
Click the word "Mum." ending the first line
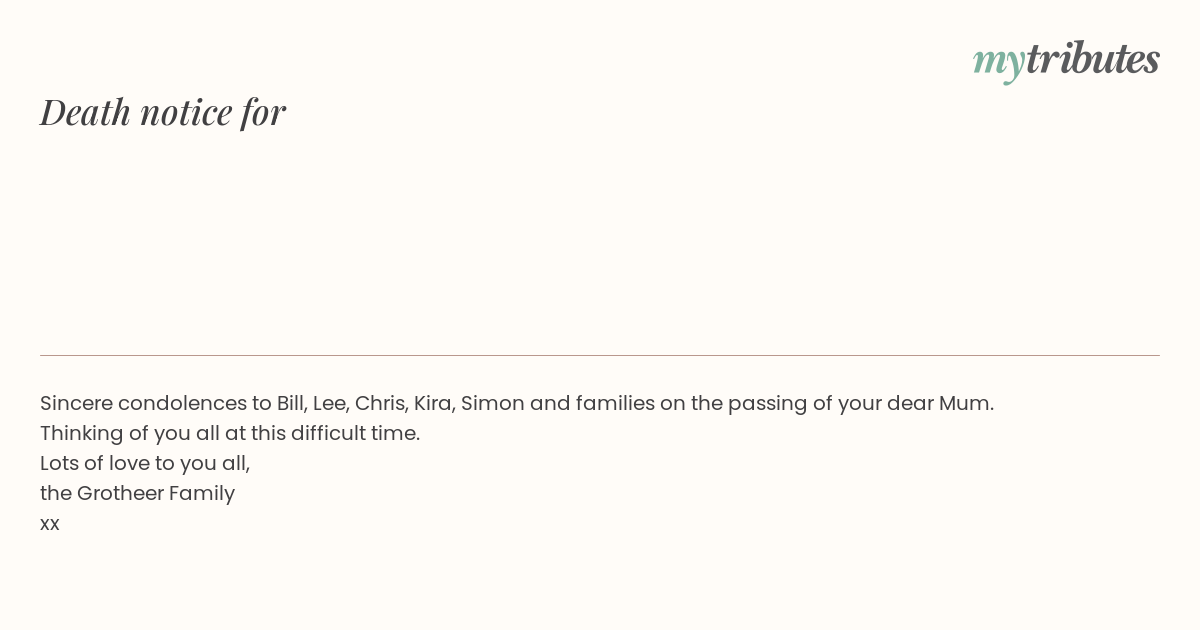click(966, 404)
